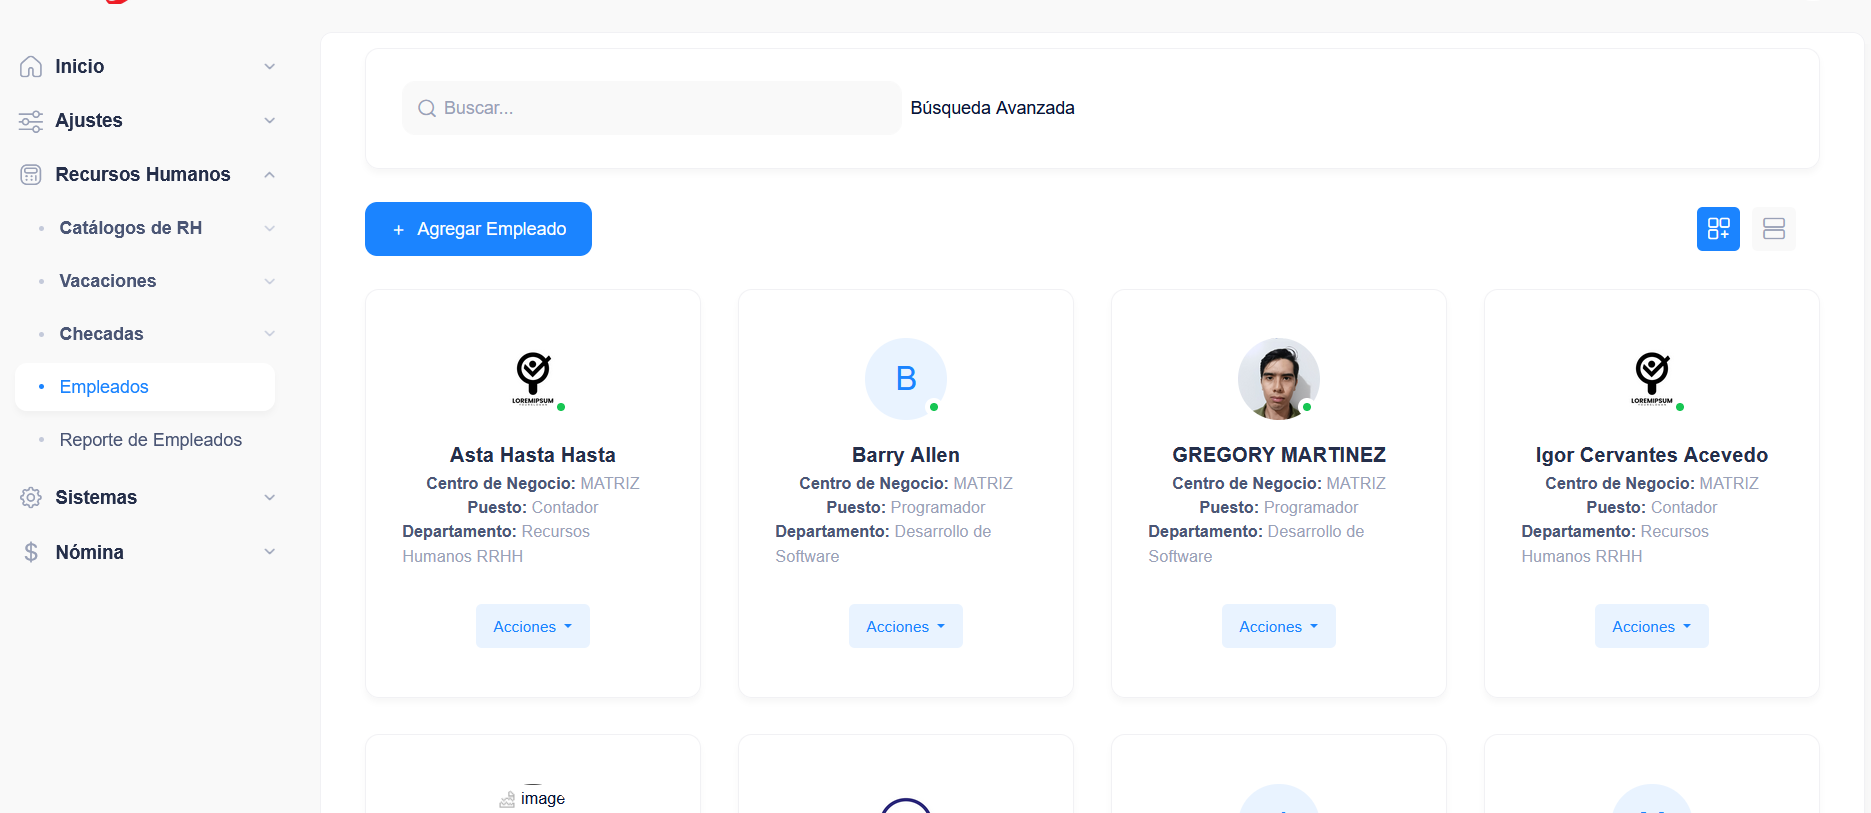Screen dimensions: 1871x813
Task: Expand the Inicio menu chevron
Action: (269, 66)
